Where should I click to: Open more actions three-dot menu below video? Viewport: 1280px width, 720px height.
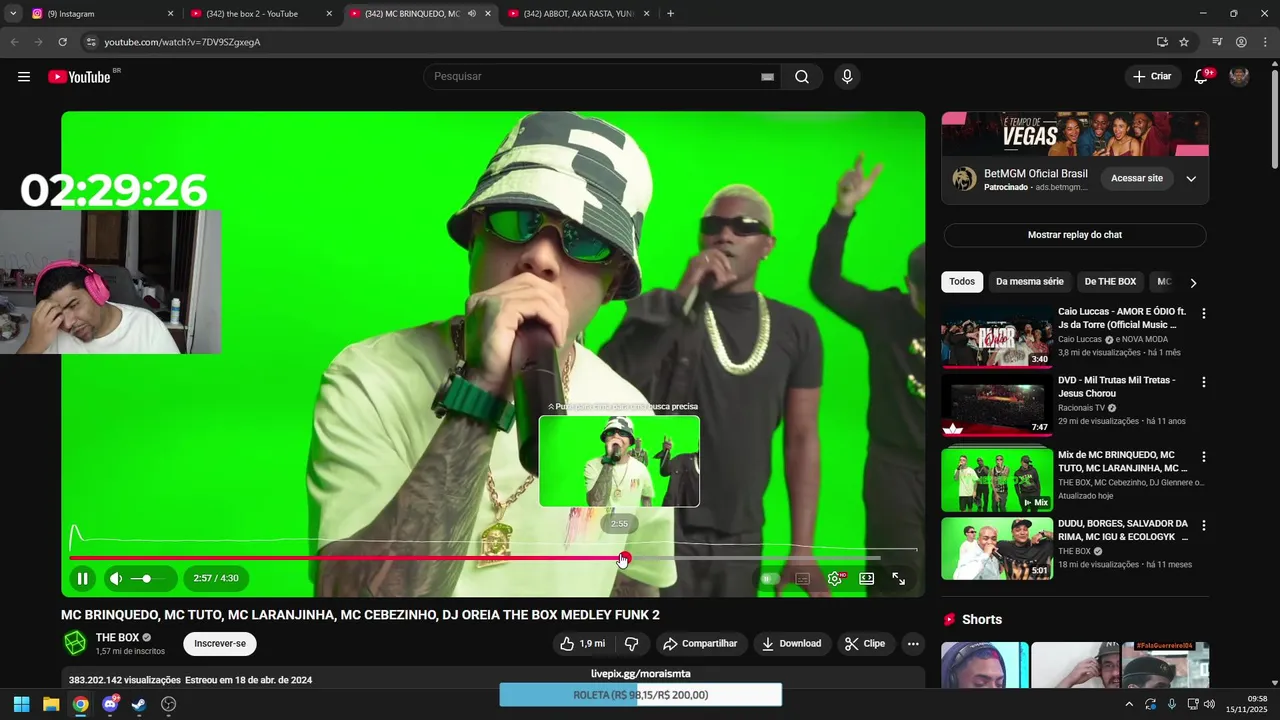point(913,644)
